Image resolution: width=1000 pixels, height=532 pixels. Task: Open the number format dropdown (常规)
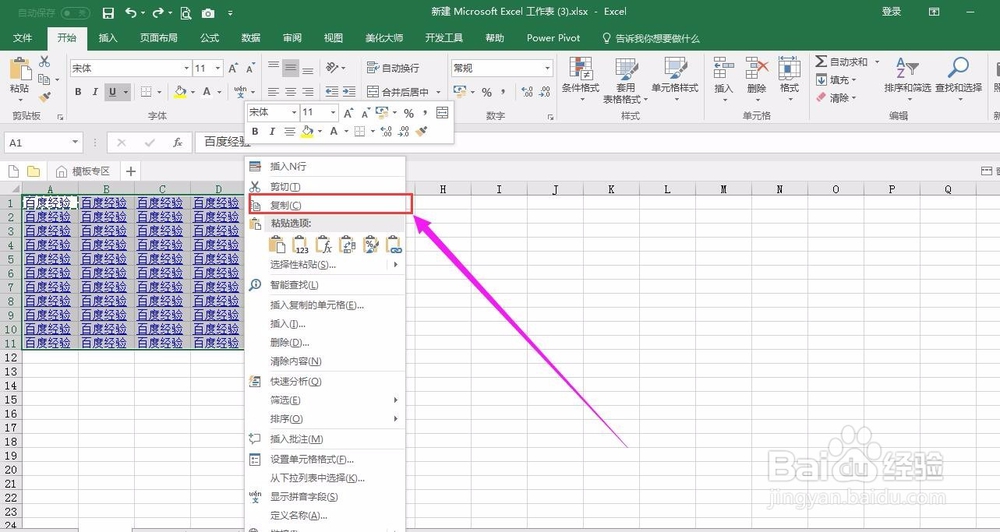(x=547, y=68)
